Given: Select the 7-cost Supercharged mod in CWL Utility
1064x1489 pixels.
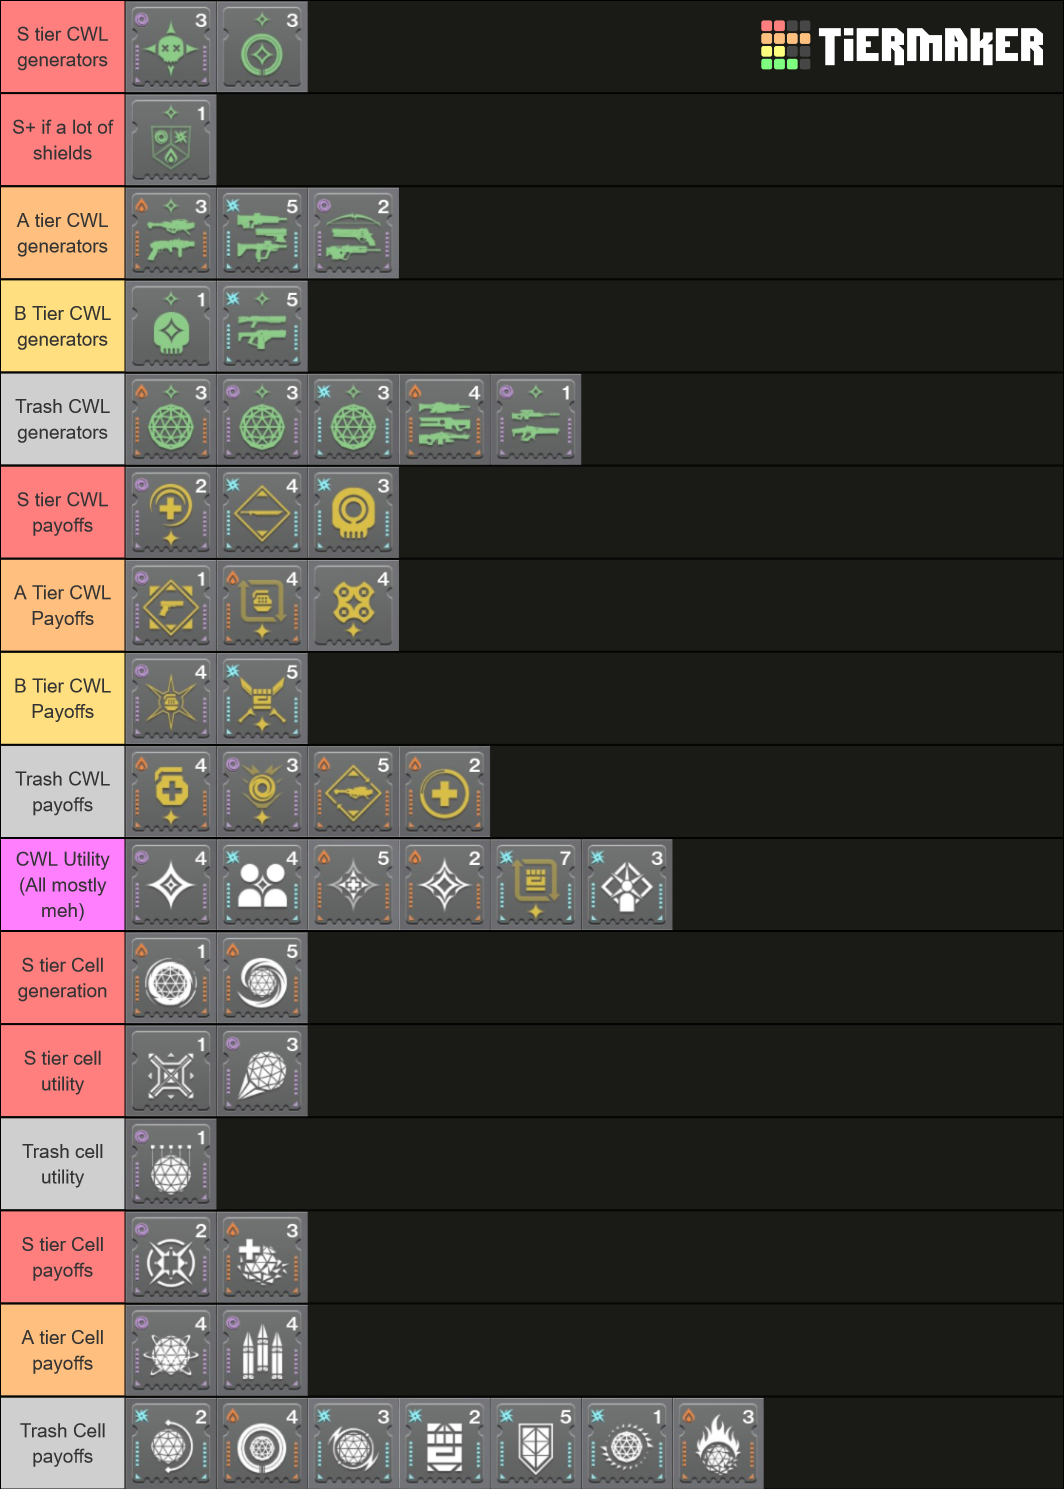Looking at the screenshot, I should 535,884.
